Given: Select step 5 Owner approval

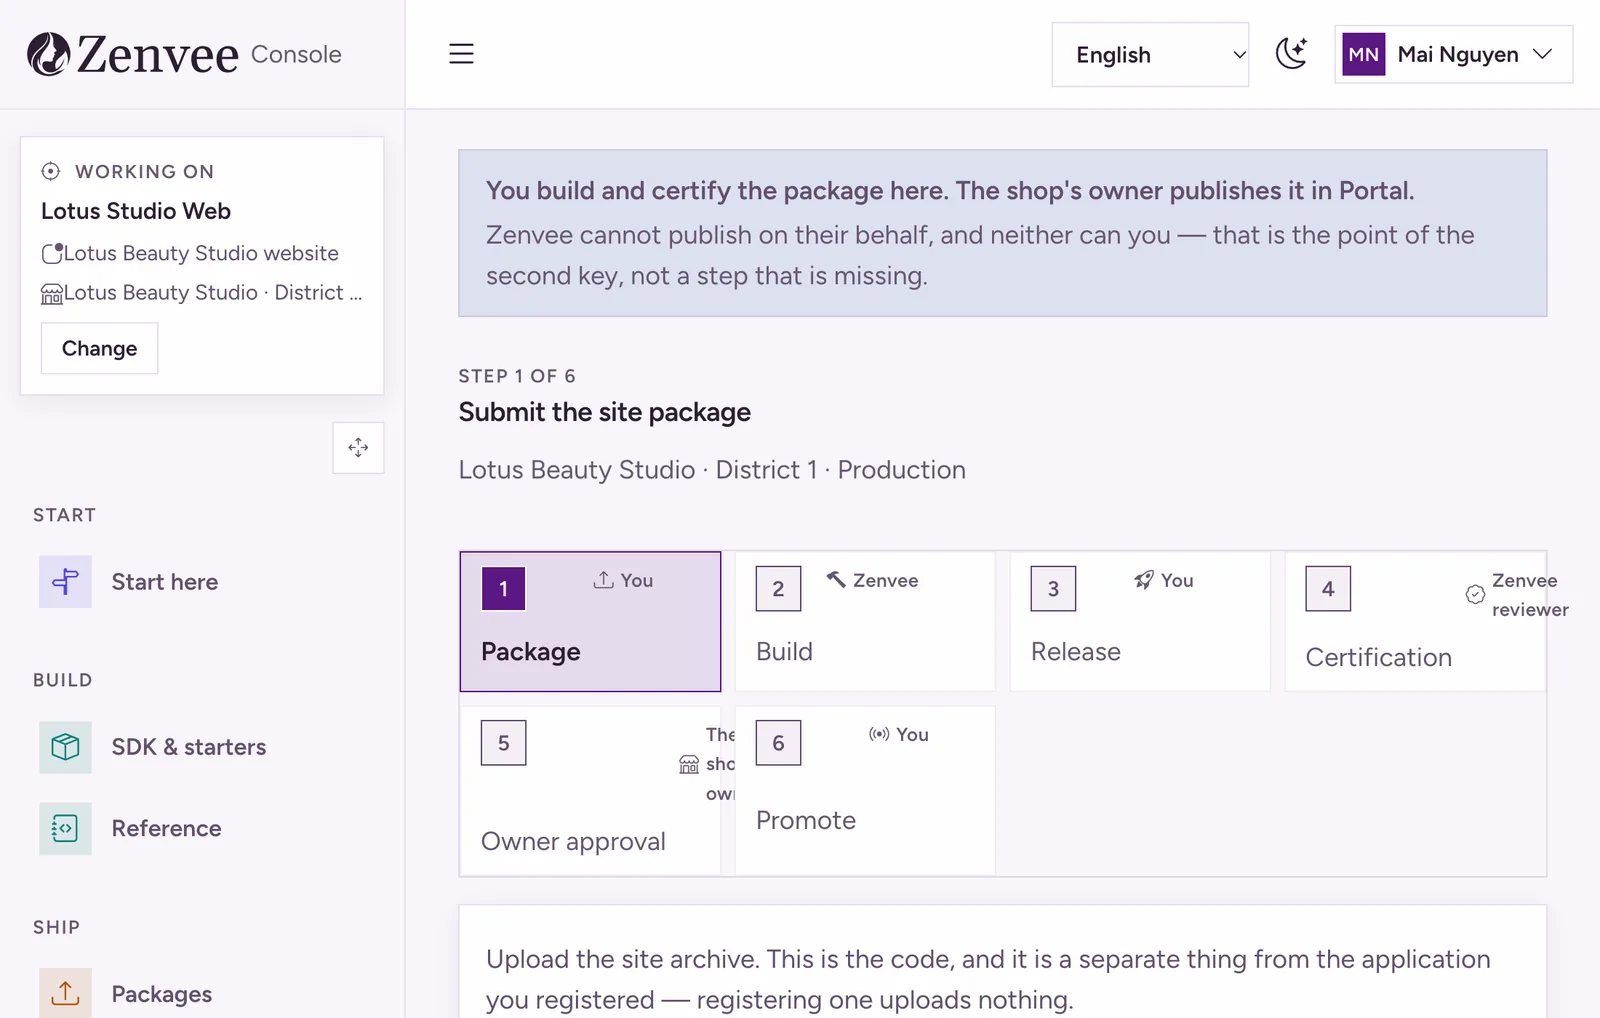Looking at the screenshot, I should pos(590,791).
